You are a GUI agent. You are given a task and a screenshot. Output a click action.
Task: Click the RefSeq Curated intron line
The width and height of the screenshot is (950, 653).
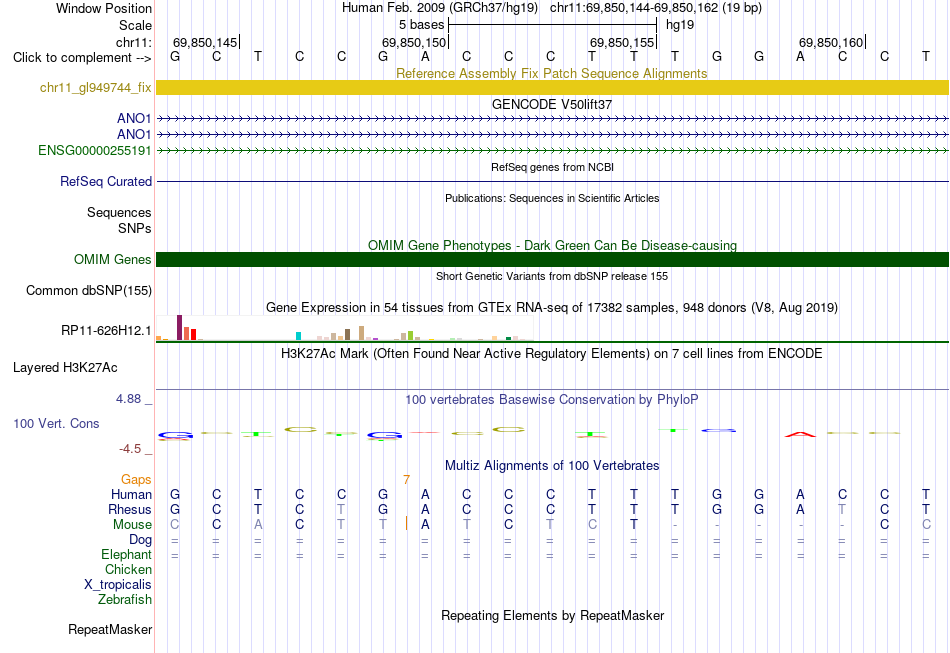point(552,181)
